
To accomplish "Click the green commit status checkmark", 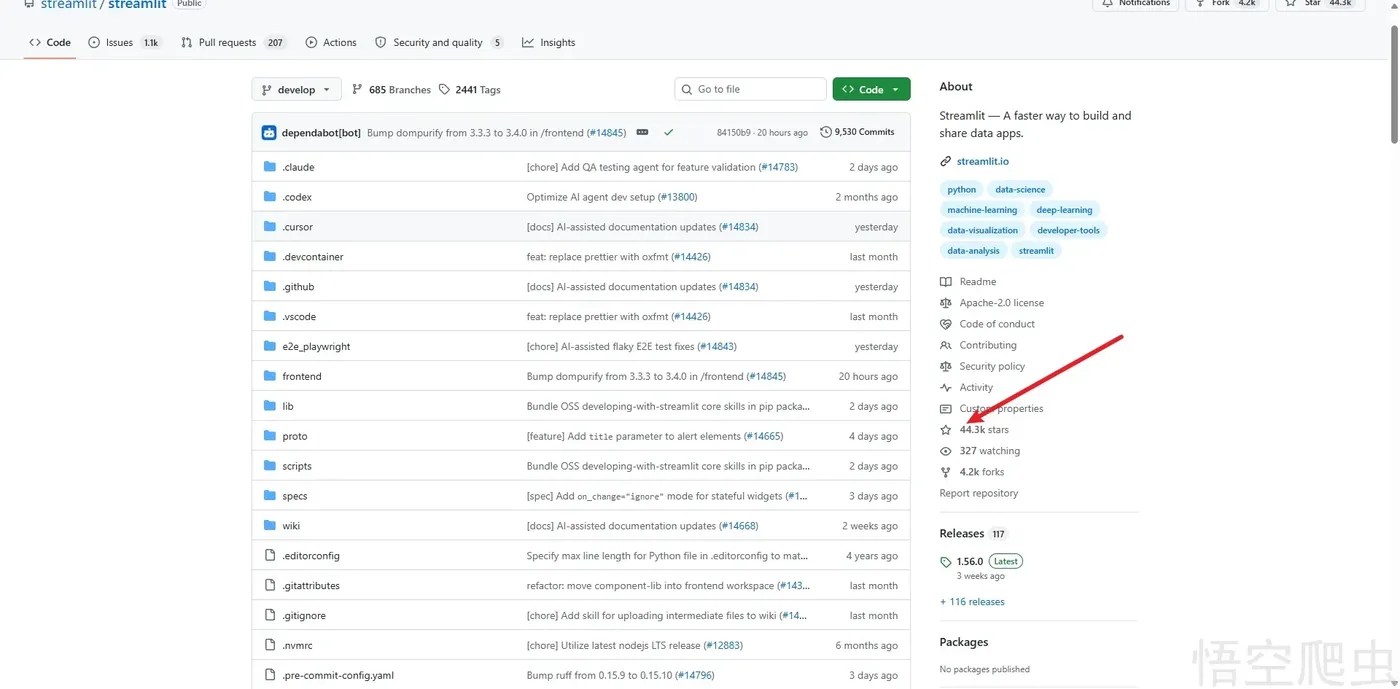I will pos(668,132).
